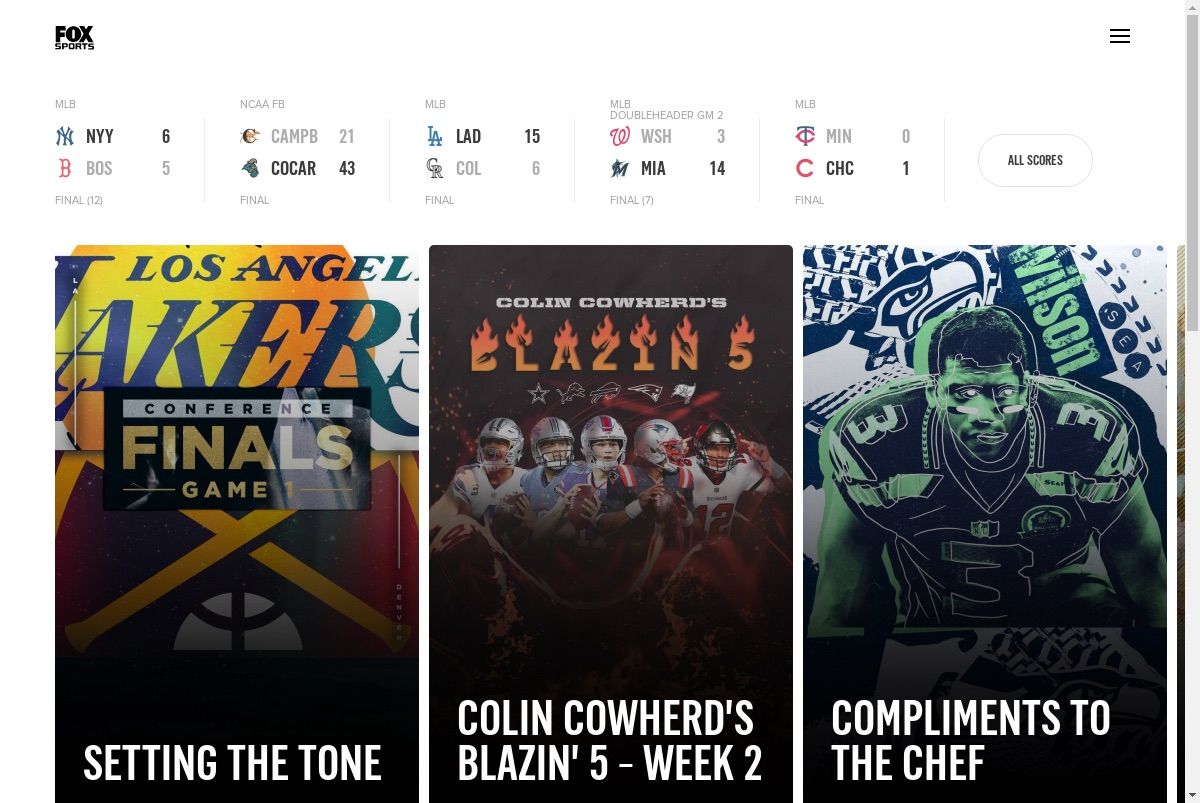Click the Cubs C logo

point(805,168)
